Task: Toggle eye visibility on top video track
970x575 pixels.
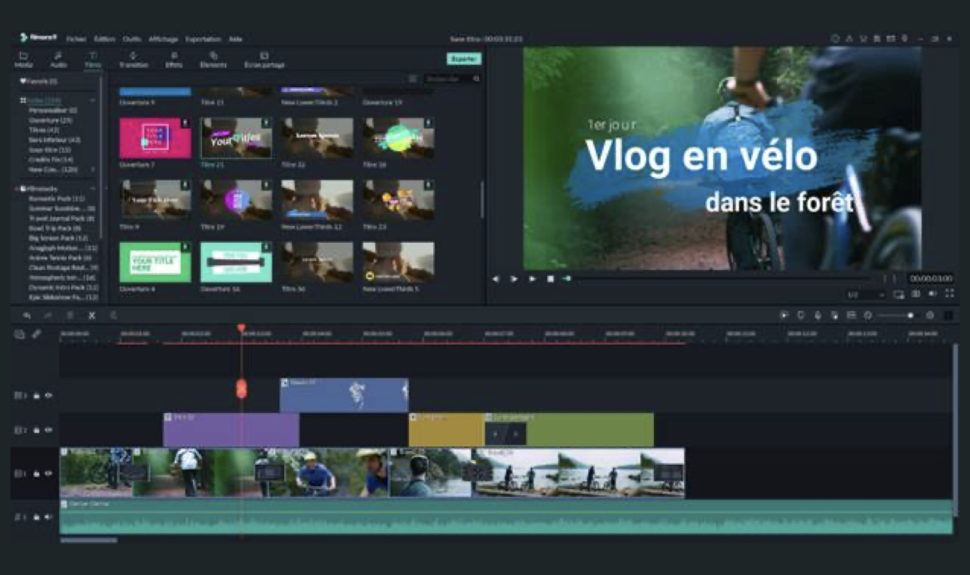Action: point(48,395)
